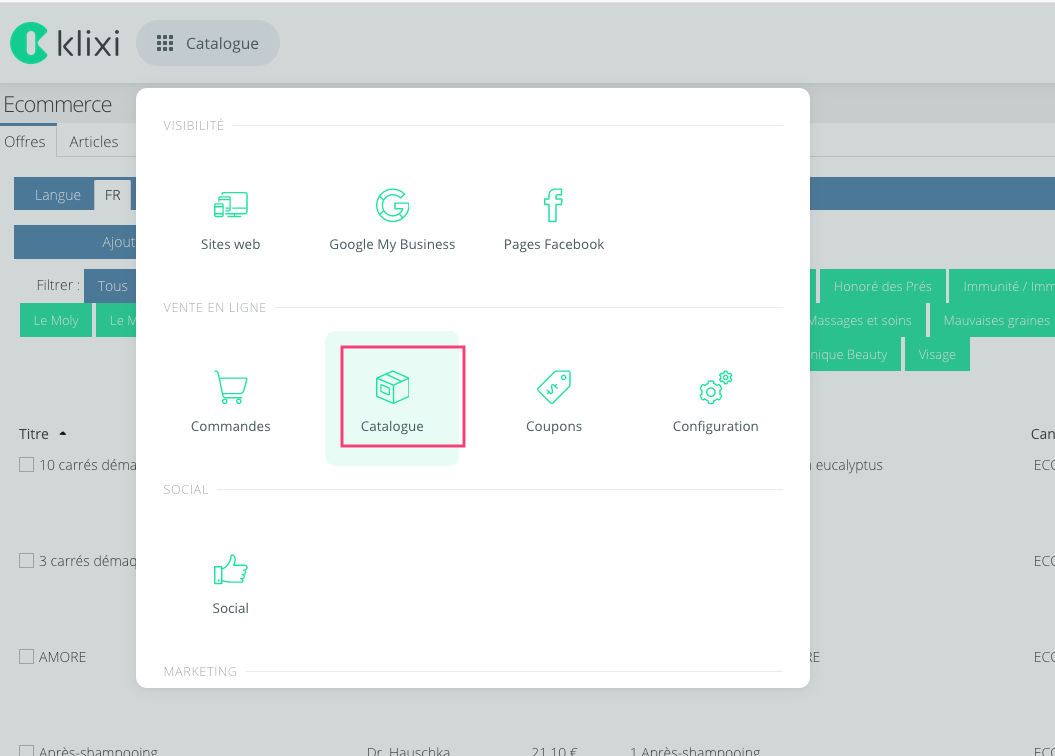Click the klixi logo
The image size is (1055, 756).
pos(65,43)
